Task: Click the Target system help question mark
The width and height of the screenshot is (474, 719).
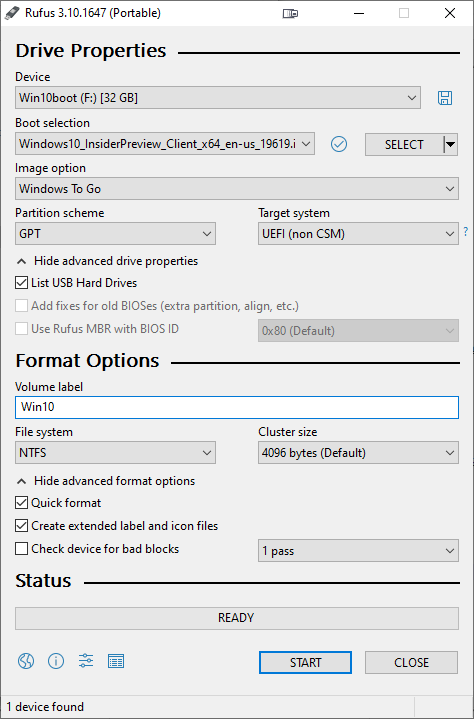Action: [x=466, y=231]
